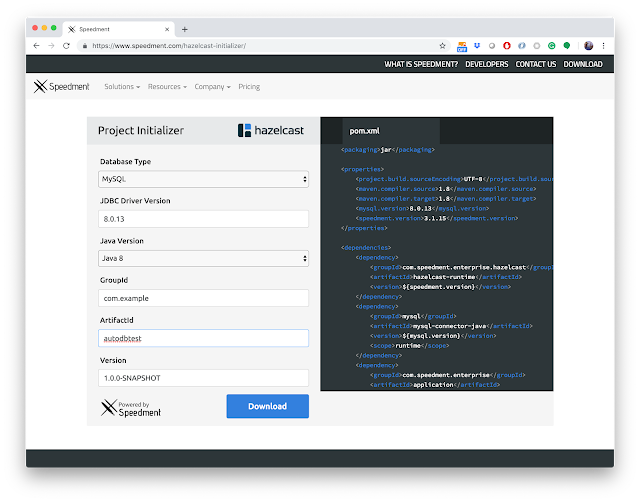
Task: Expand the Company navigation menu
Action: pyautogui.click(x=212, y=87)
